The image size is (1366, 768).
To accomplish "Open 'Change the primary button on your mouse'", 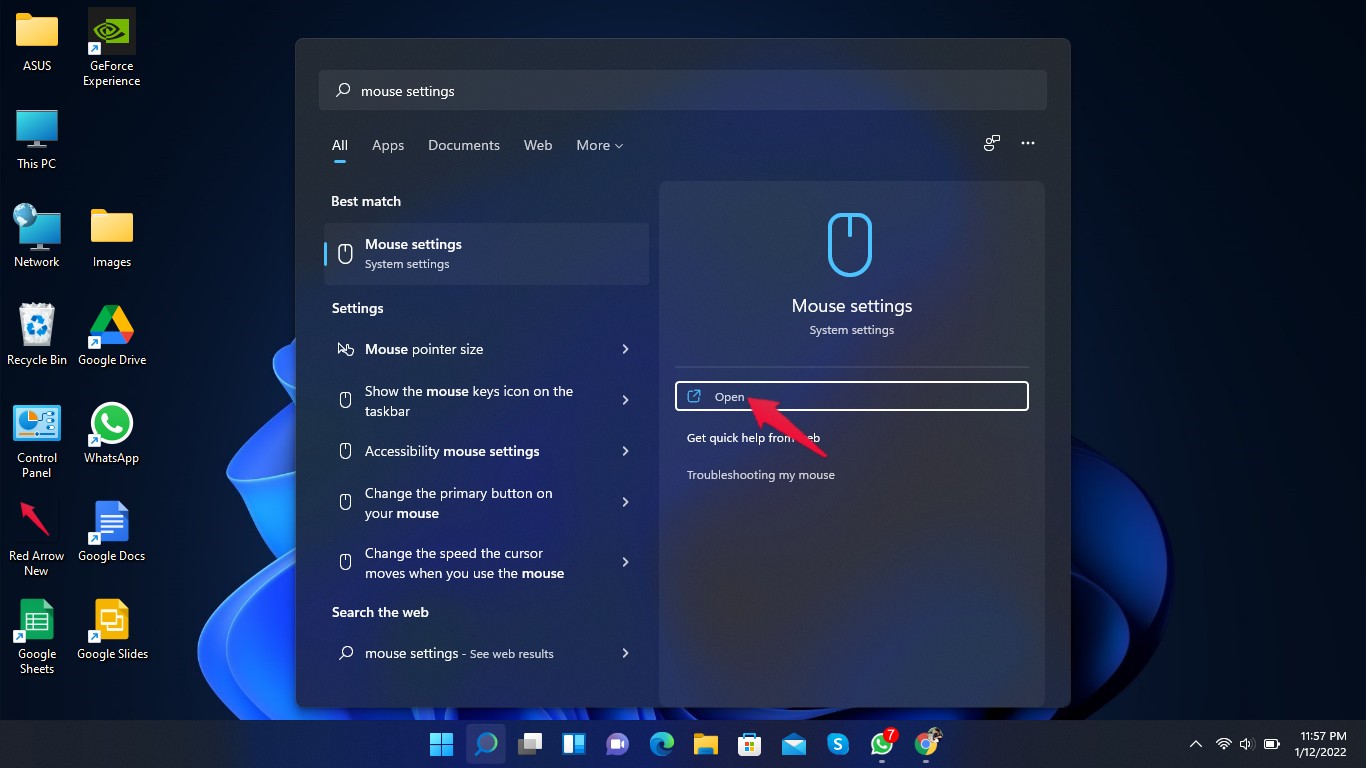I will tap(487, 503).
